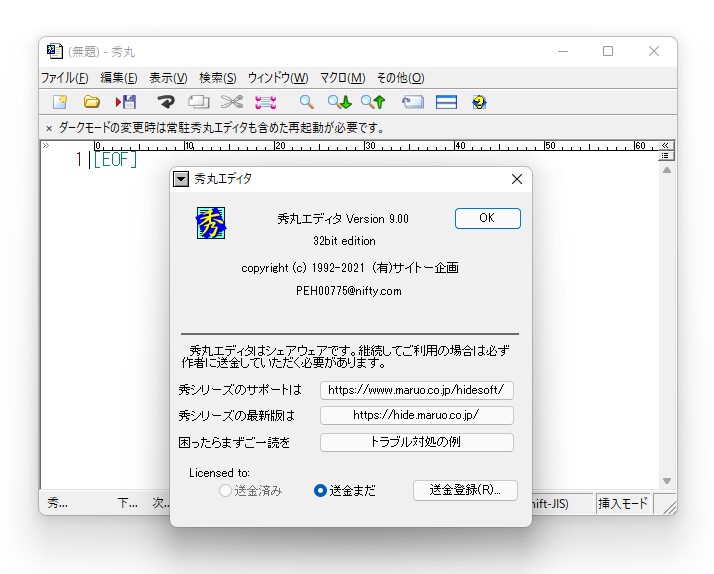Click the scrollbar down arrow
Viewport: 714px width, 574px height.
click(x=667, y=481)
